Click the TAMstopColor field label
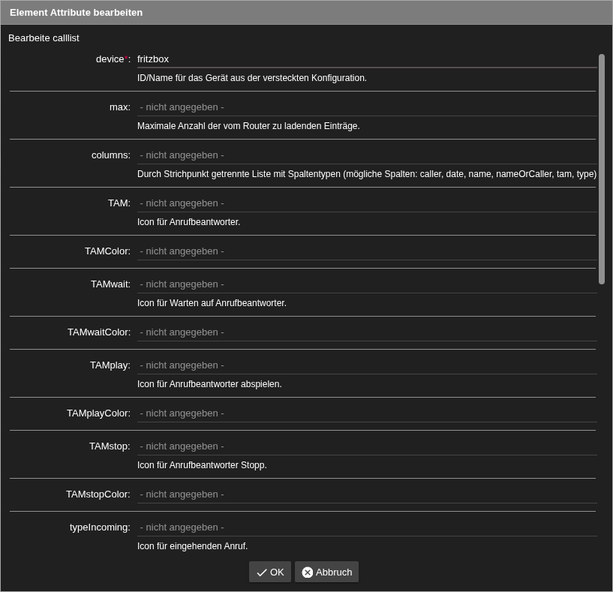 [x=98, y=495]
